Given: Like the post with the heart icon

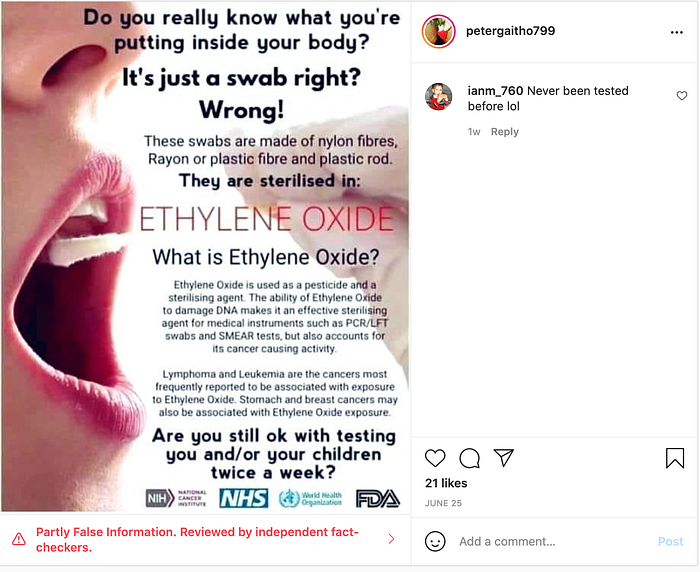Looking at the screenshot, I should (435, 458).
